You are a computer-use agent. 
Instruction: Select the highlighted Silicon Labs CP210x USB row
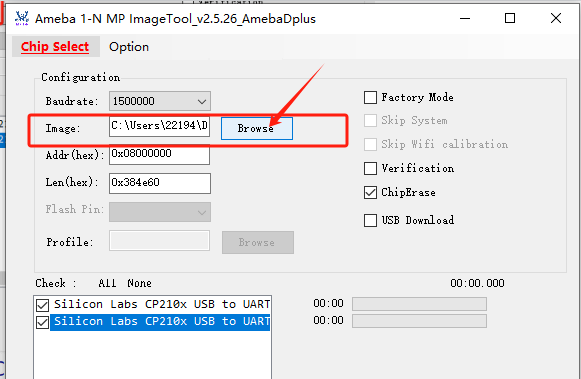(x=160, y=322)
